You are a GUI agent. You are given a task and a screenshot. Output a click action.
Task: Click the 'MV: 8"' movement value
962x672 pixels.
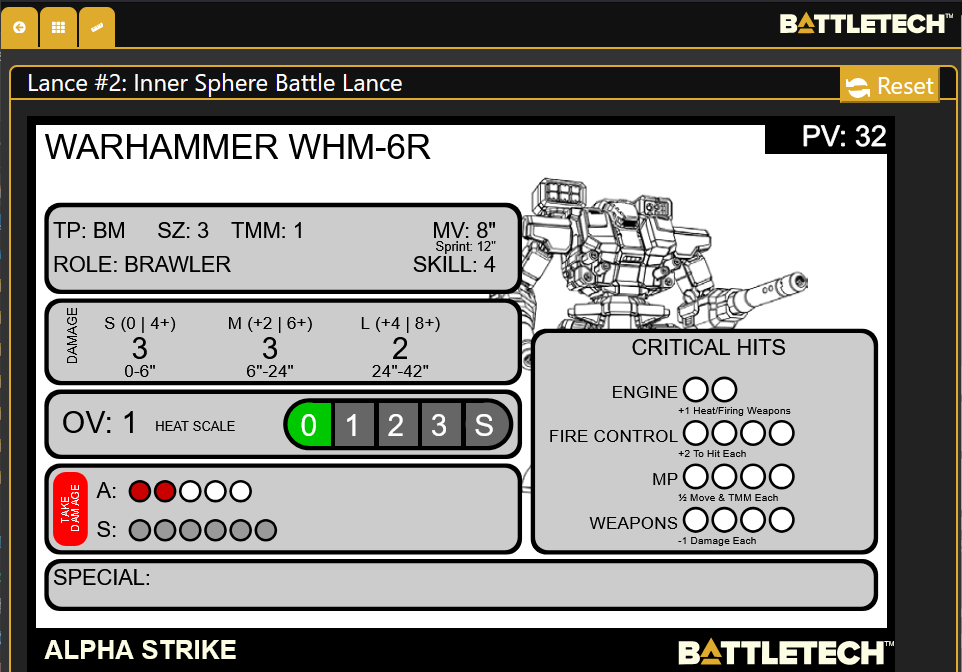464,230
